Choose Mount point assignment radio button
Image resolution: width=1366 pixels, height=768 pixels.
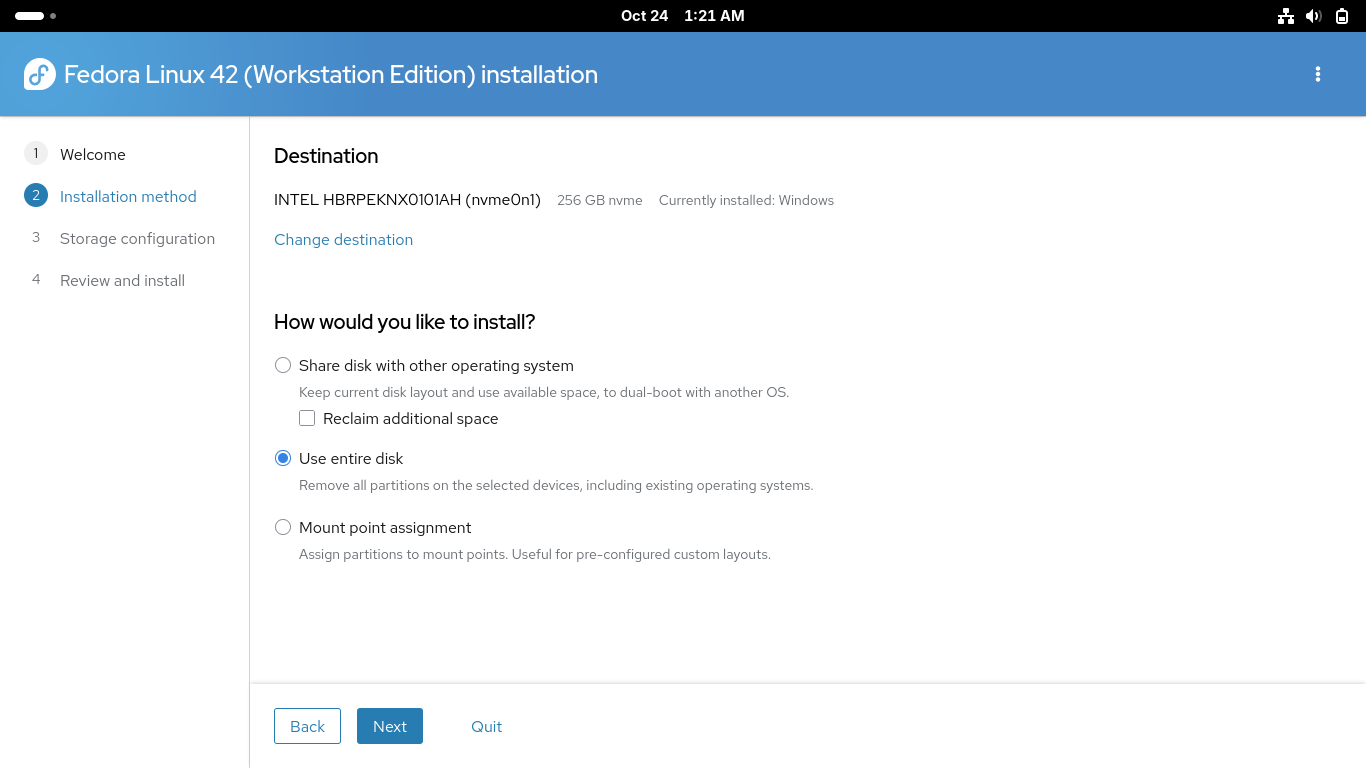283,527
